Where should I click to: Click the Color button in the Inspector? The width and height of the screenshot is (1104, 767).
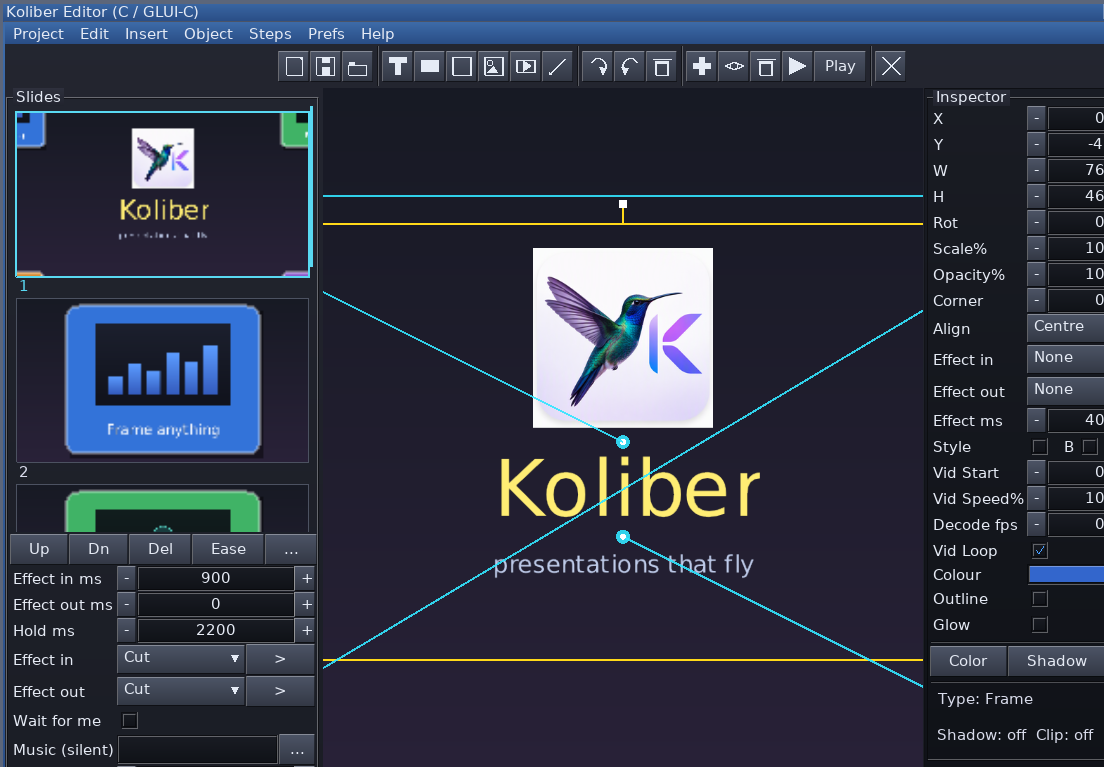pos(968,661)
